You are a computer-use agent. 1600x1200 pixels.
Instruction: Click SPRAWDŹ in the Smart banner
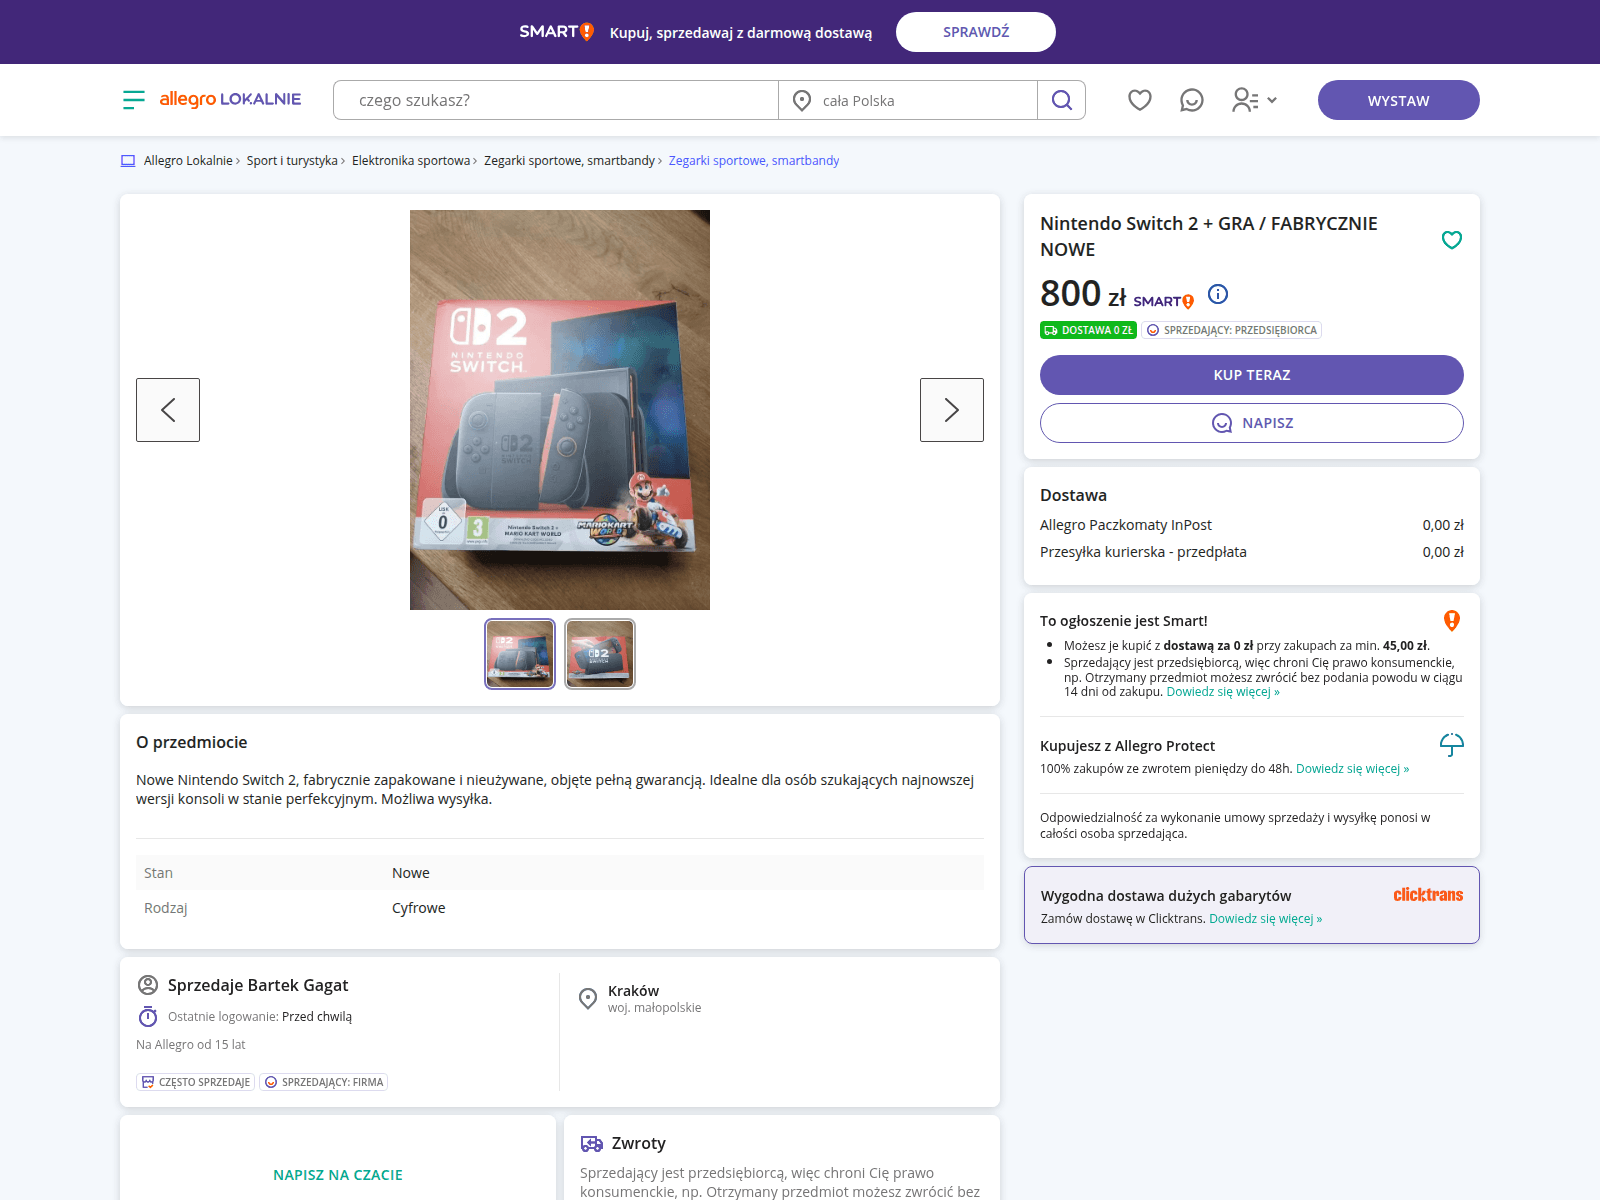tap(976, 32)
